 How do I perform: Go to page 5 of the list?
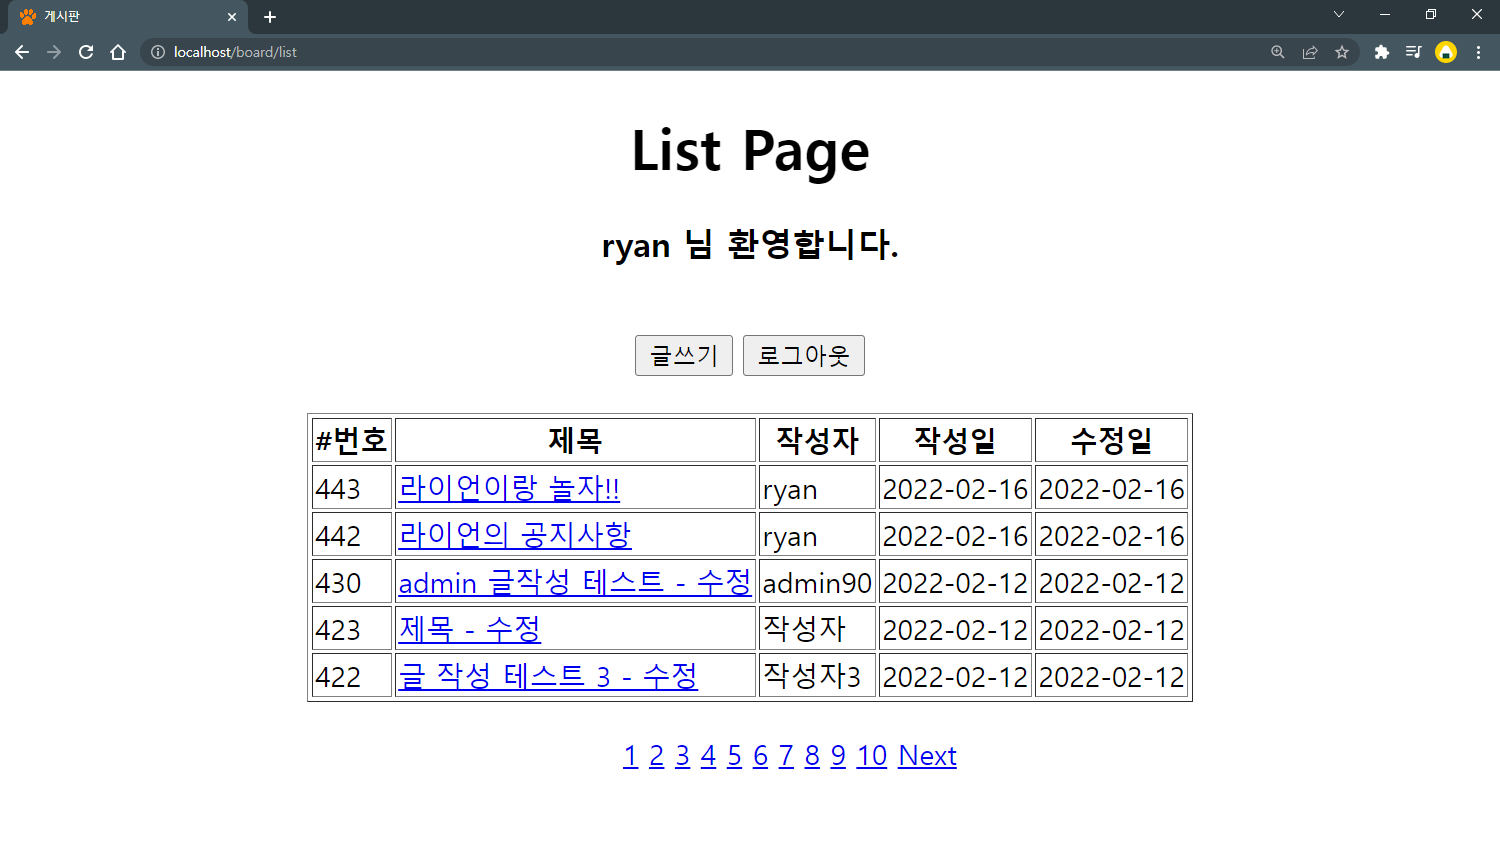pyautogui.click(x=734, y=756)
